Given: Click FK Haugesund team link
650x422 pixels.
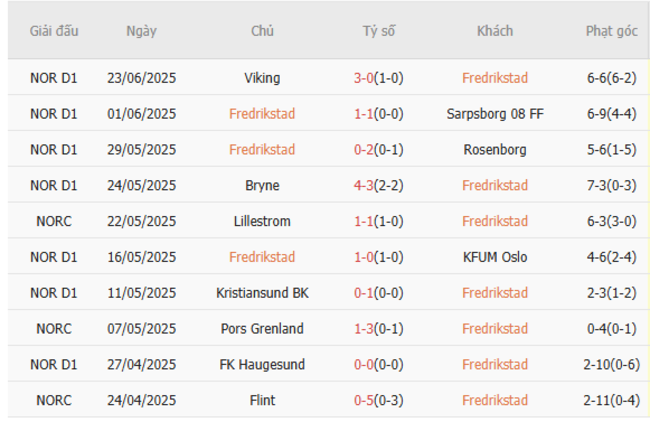Looking at the screenshot, I should (x=262, y=364).
